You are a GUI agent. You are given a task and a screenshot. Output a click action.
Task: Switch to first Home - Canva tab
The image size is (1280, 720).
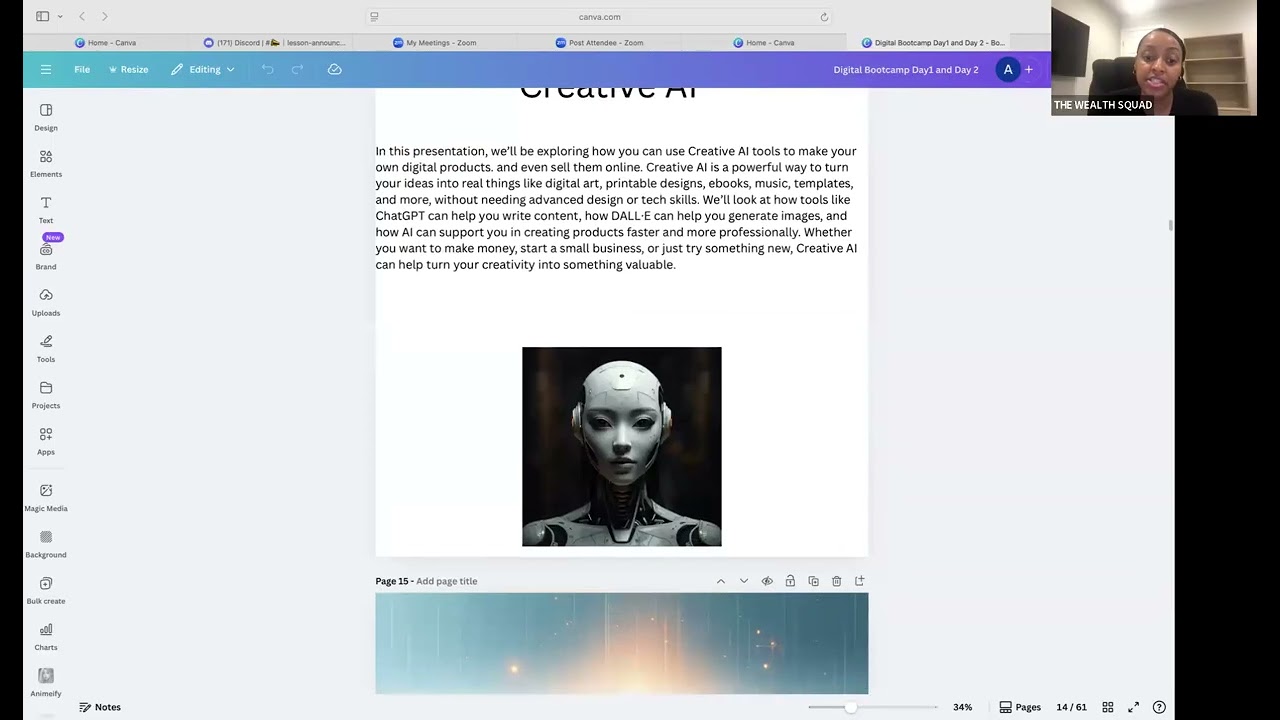click(x=105, y=43)
